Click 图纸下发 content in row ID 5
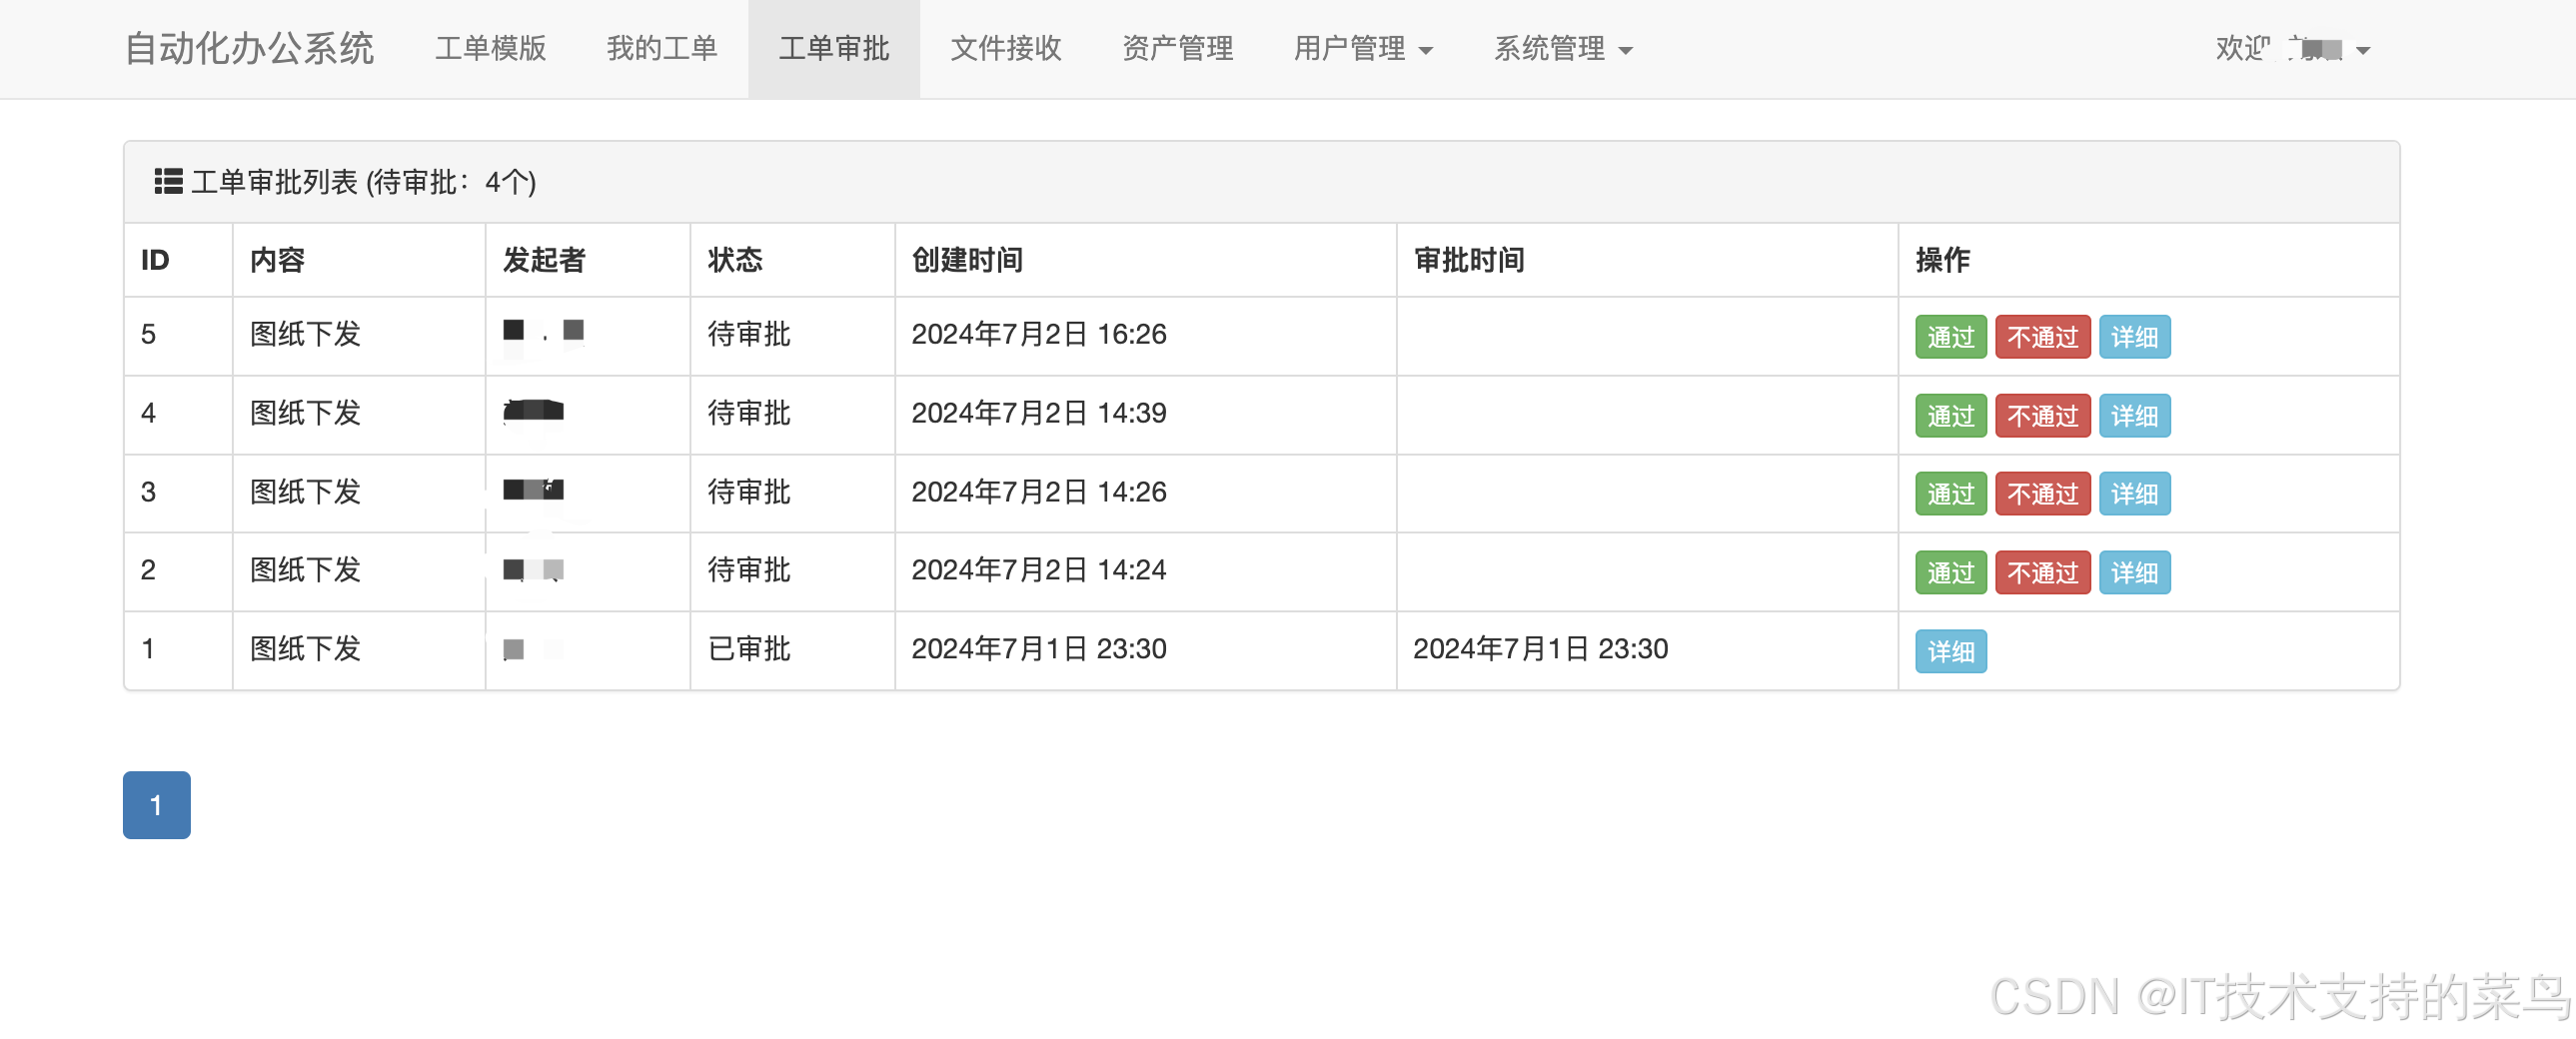Image resolution: width=2576 pixels, height=1039 pixels. coord(305,334)
